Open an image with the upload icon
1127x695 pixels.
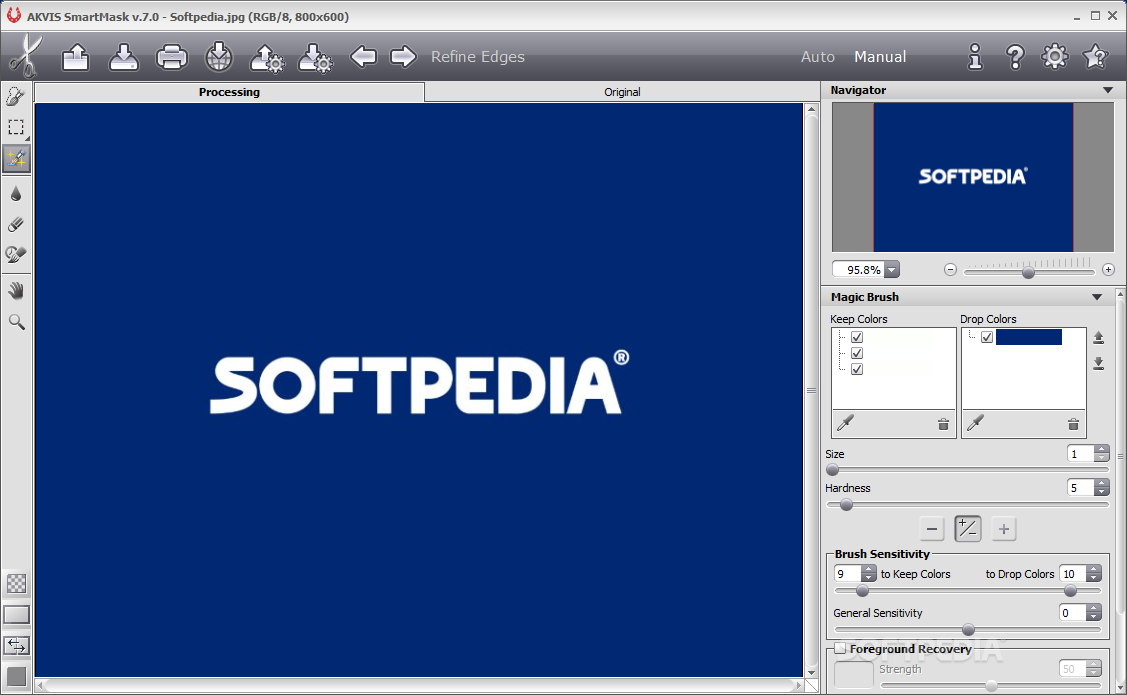pyautogui.click(x=75, y=57)
